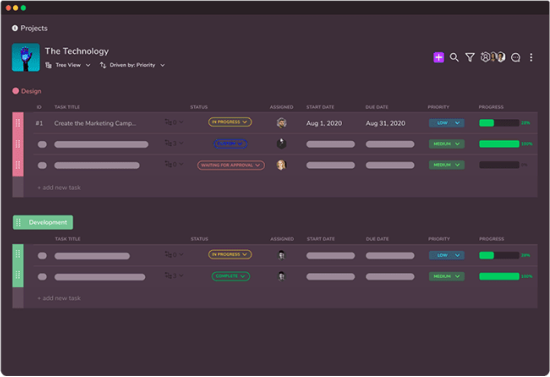
Task: Click the progress bar of task #1
Action: 499,123
